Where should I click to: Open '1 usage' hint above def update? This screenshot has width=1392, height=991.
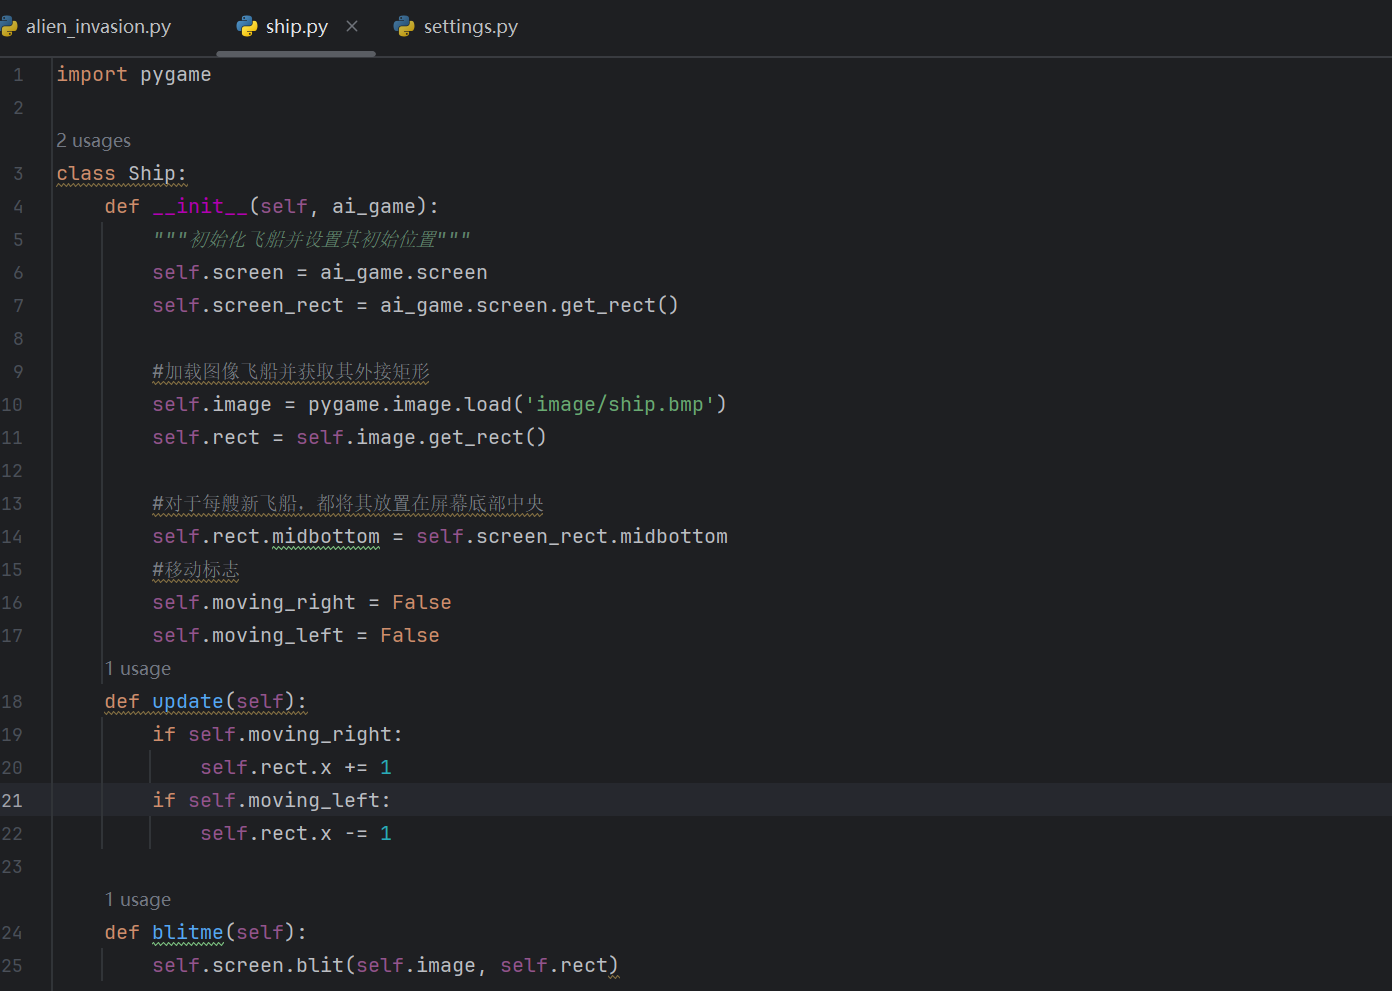(138, 668)
